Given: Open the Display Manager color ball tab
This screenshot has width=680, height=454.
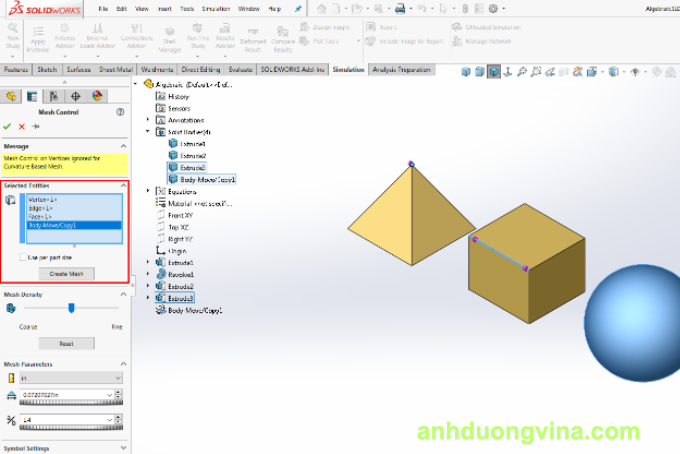Looking at the screenshot, I should [x=97, y=96].
